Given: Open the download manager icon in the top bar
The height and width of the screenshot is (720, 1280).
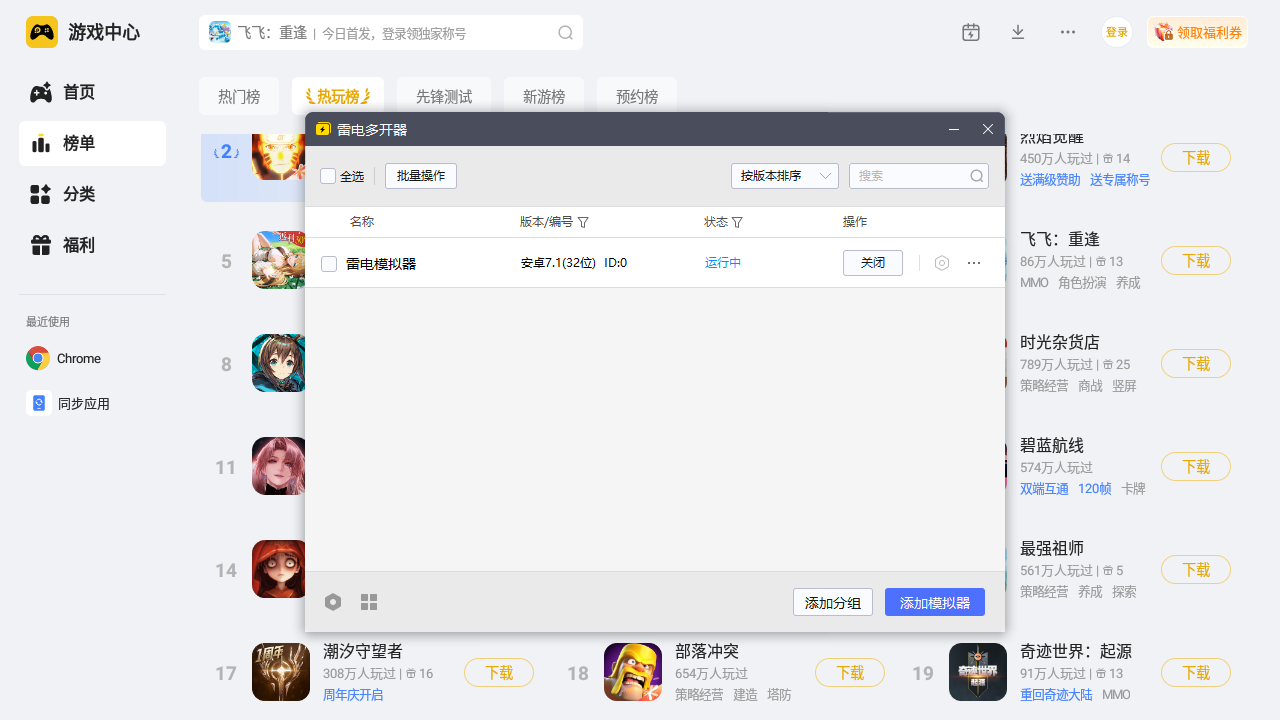Looking at the screenshot, I should pos(1017,31).
